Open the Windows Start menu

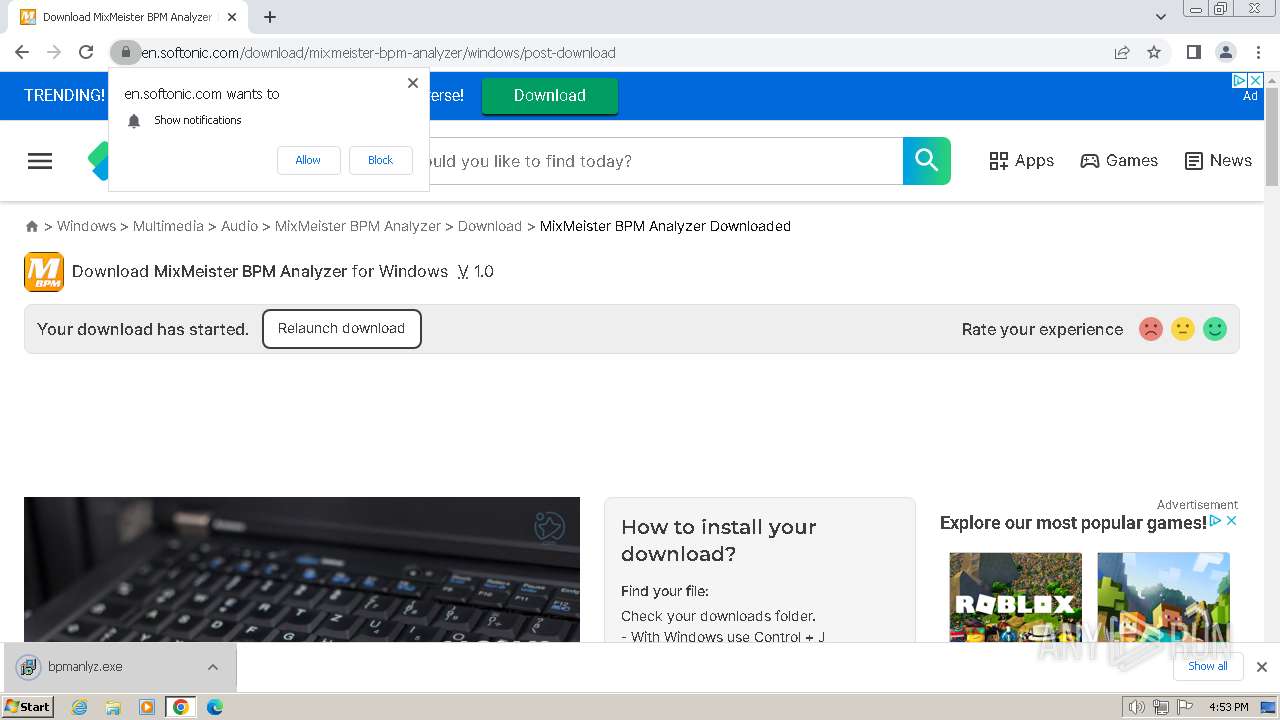tap(28, 707)
